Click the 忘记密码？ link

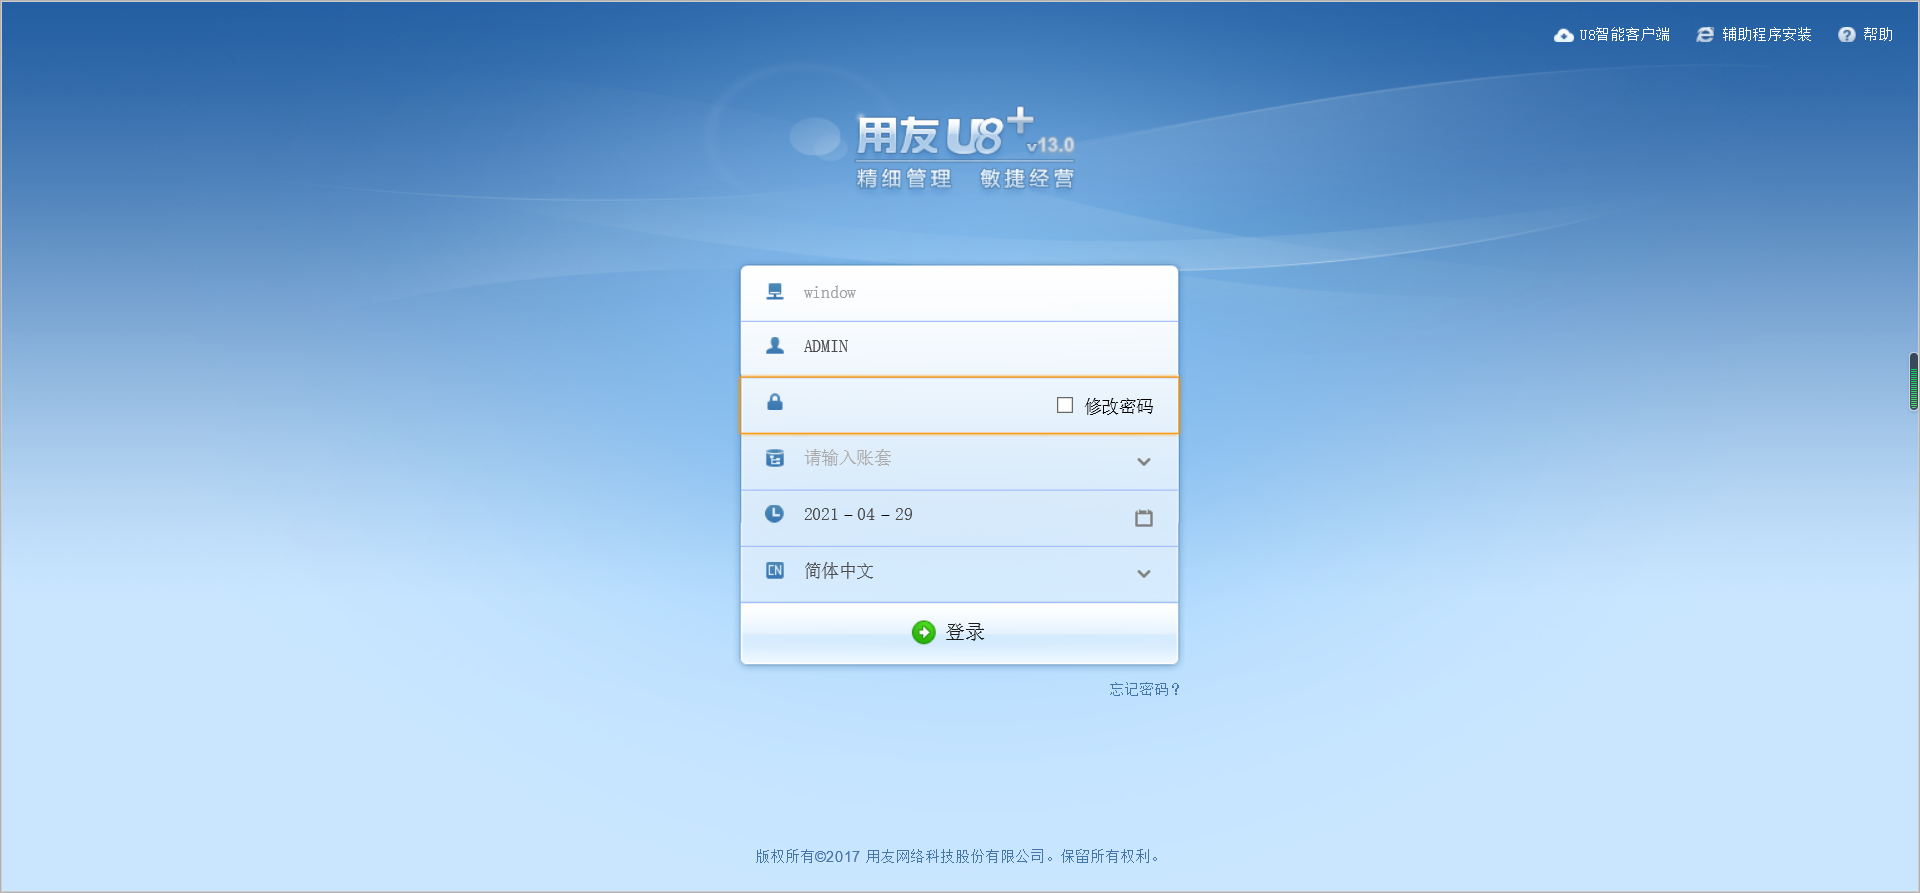coord(1145,689)
